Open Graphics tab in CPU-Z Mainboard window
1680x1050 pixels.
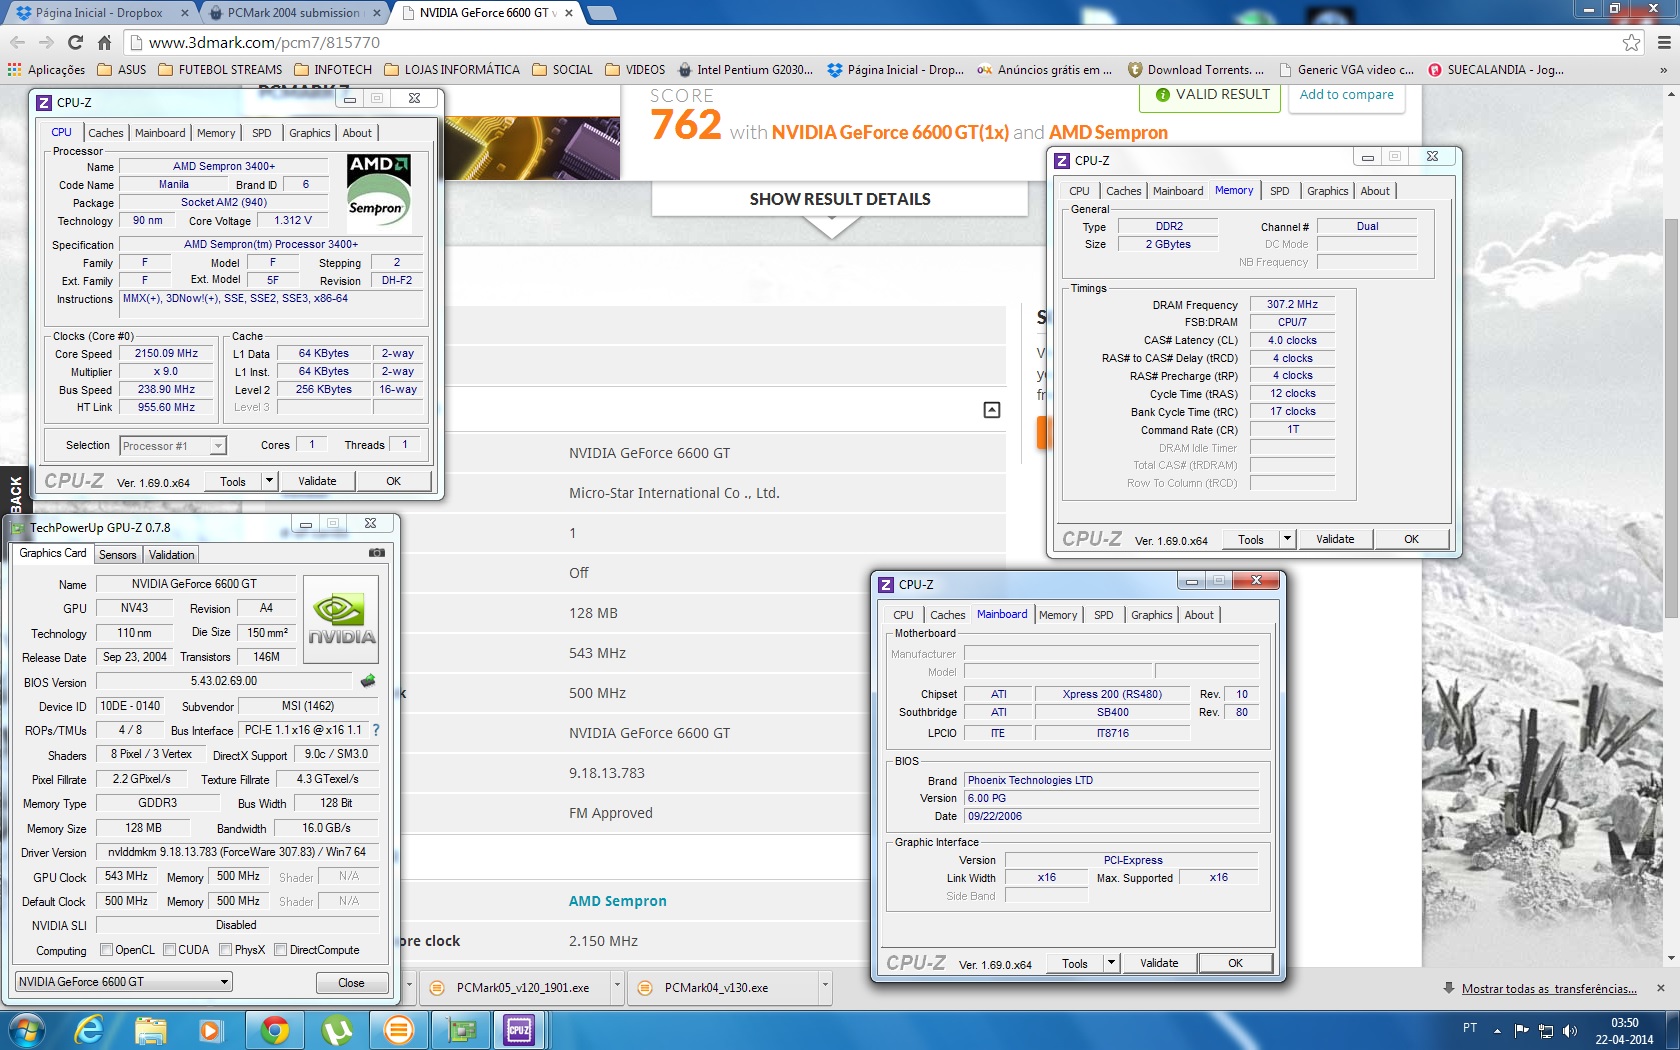pos(1152,615)
